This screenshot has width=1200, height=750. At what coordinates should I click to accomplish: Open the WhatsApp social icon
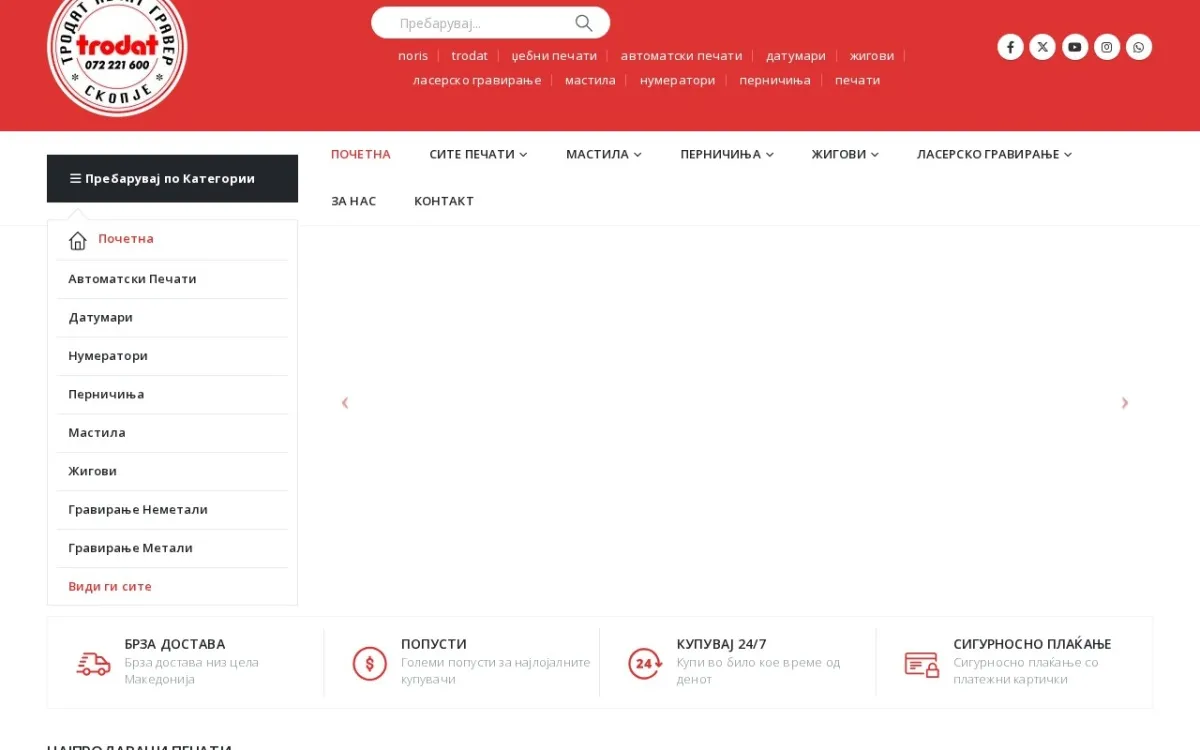pos(1138,47)
